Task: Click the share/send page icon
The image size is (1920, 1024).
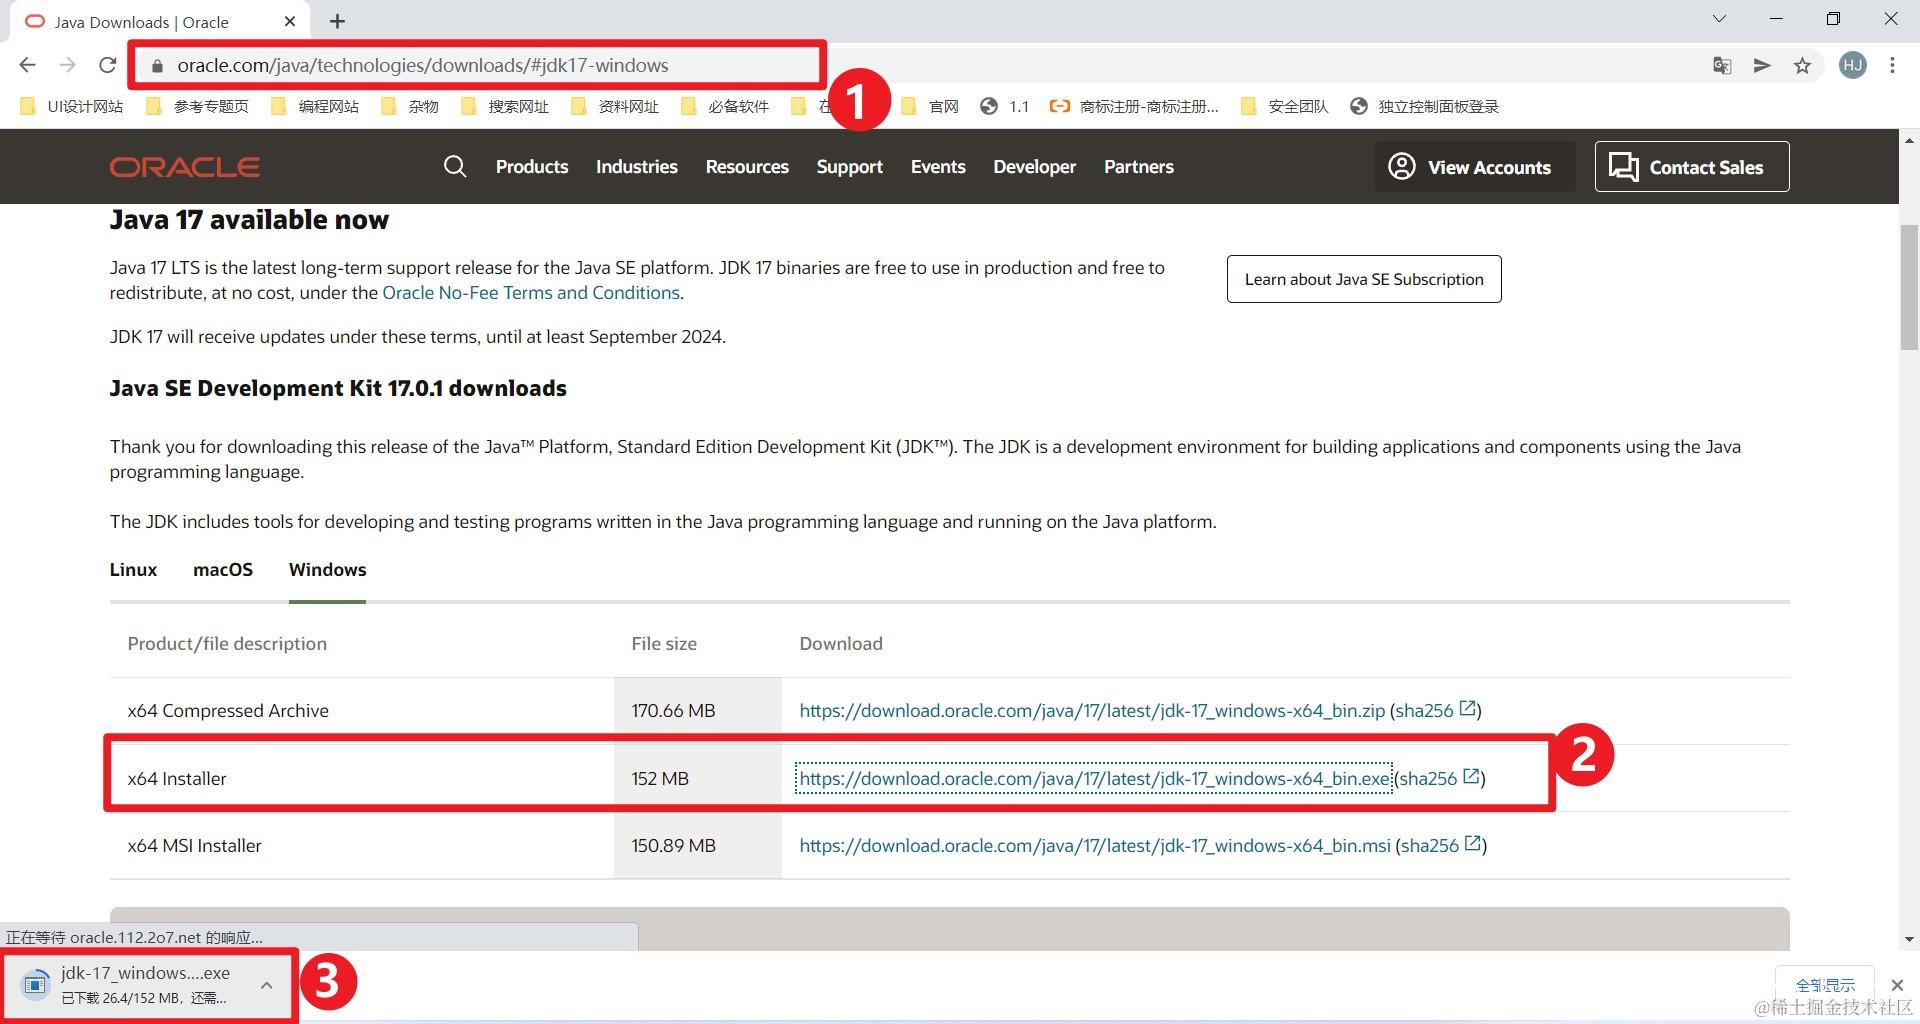Action: point(1762,66)
